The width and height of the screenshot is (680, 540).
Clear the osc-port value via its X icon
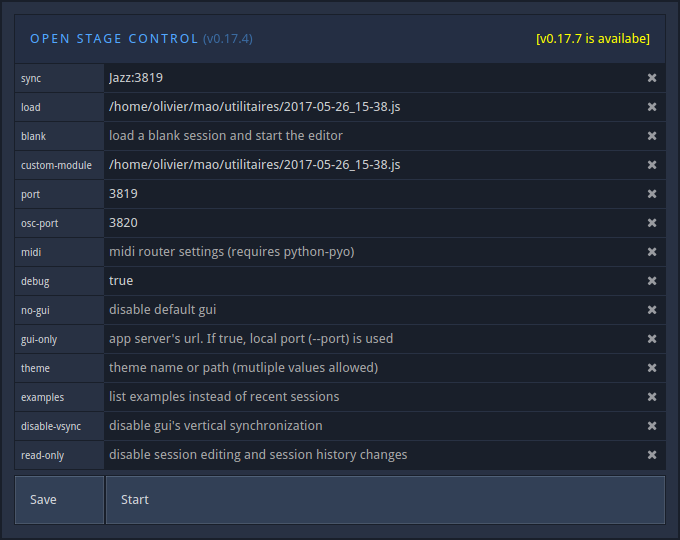(x=652, y=223)
